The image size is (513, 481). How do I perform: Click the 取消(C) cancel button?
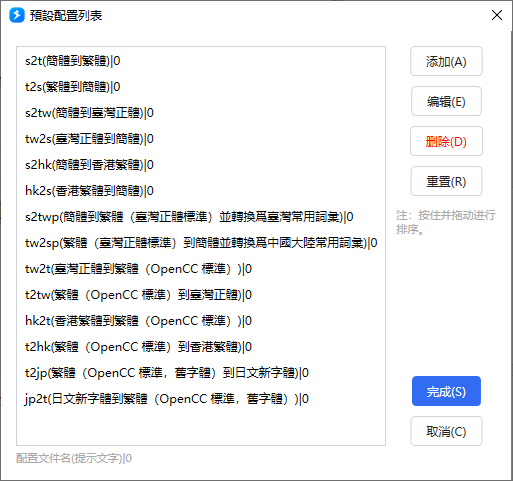(446, 431)
